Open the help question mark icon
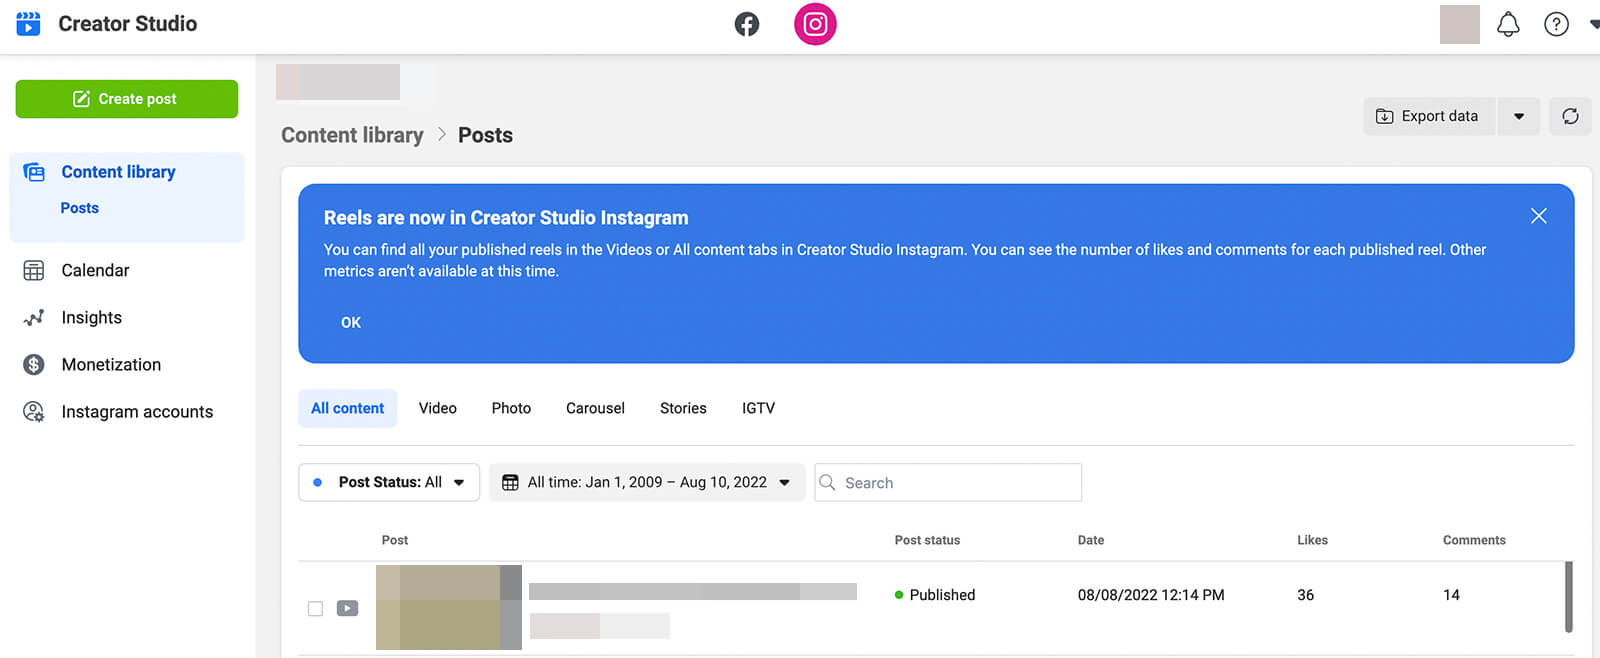The width and height of the screenshot is (1600, 658). pyautogui.click(x=1556, y=24)
